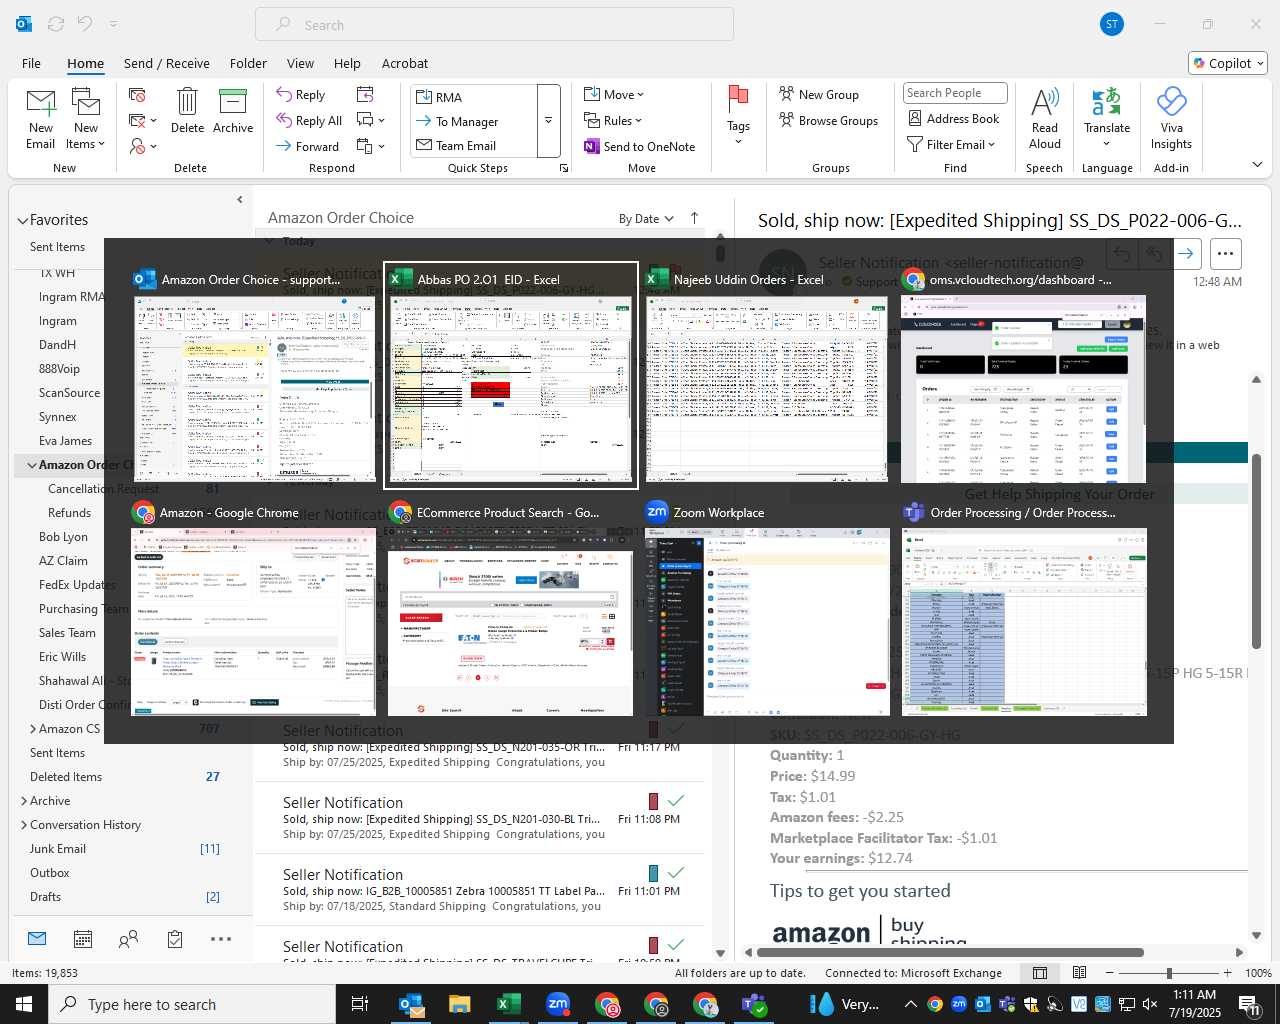Switch to Reading view in status bar
Viewport: 1280px width, 1024px height.
coord(1080,973)
